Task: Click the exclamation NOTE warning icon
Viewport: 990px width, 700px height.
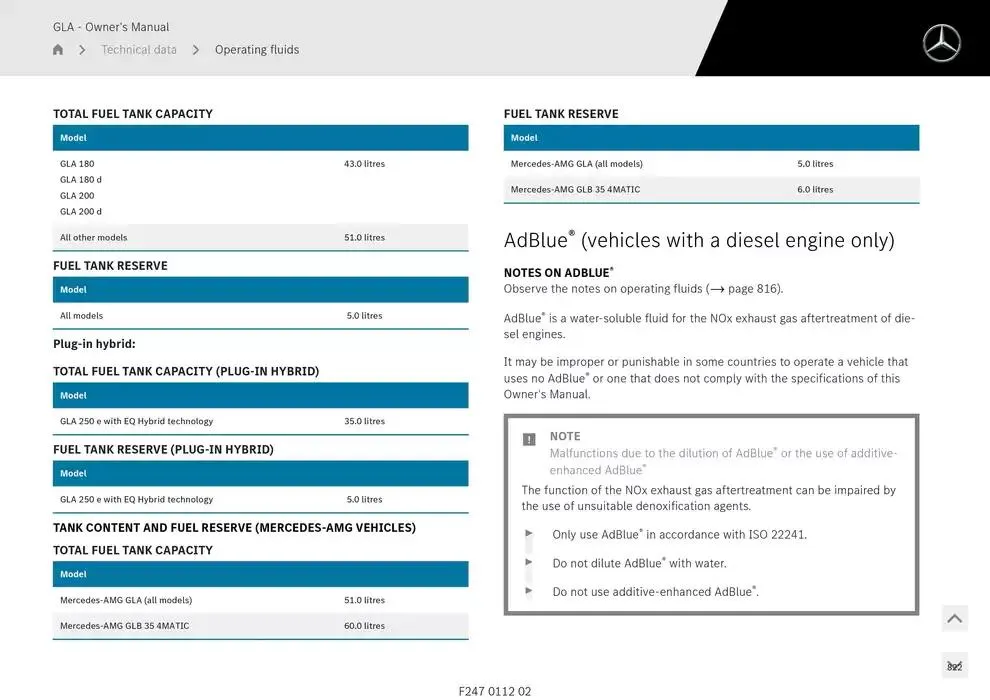Action: [x=529, y=439]
